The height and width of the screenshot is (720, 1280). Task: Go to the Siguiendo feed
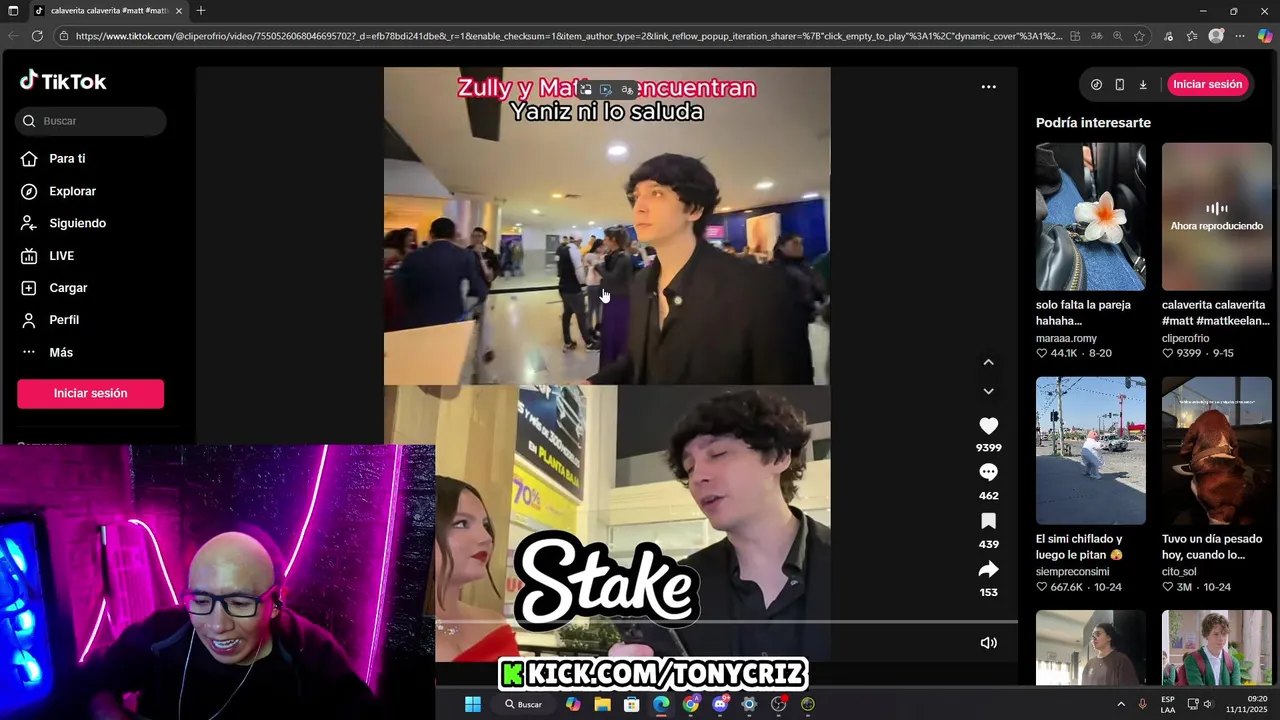(77, 223)
